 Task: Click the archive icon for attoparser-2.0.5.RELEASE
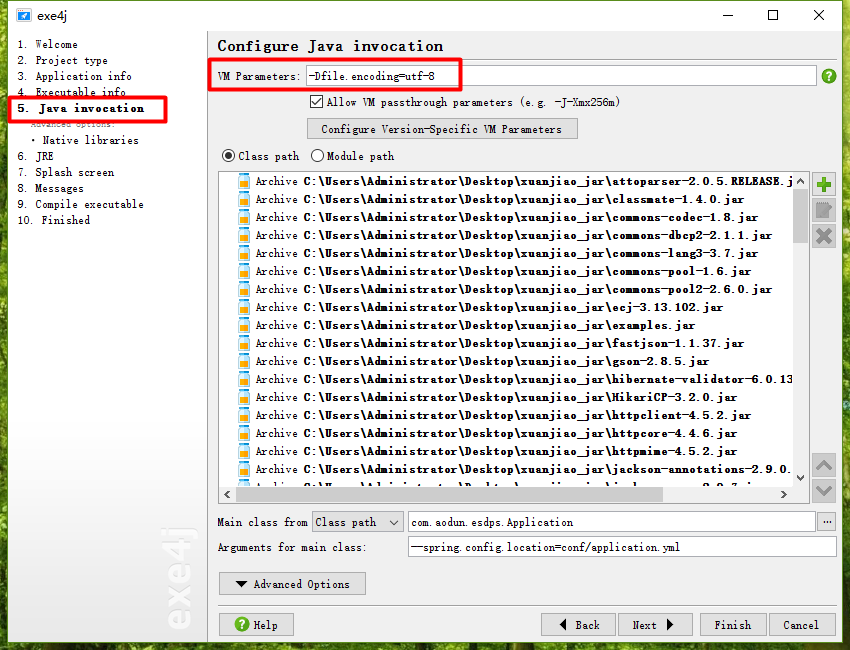[244, 181]
